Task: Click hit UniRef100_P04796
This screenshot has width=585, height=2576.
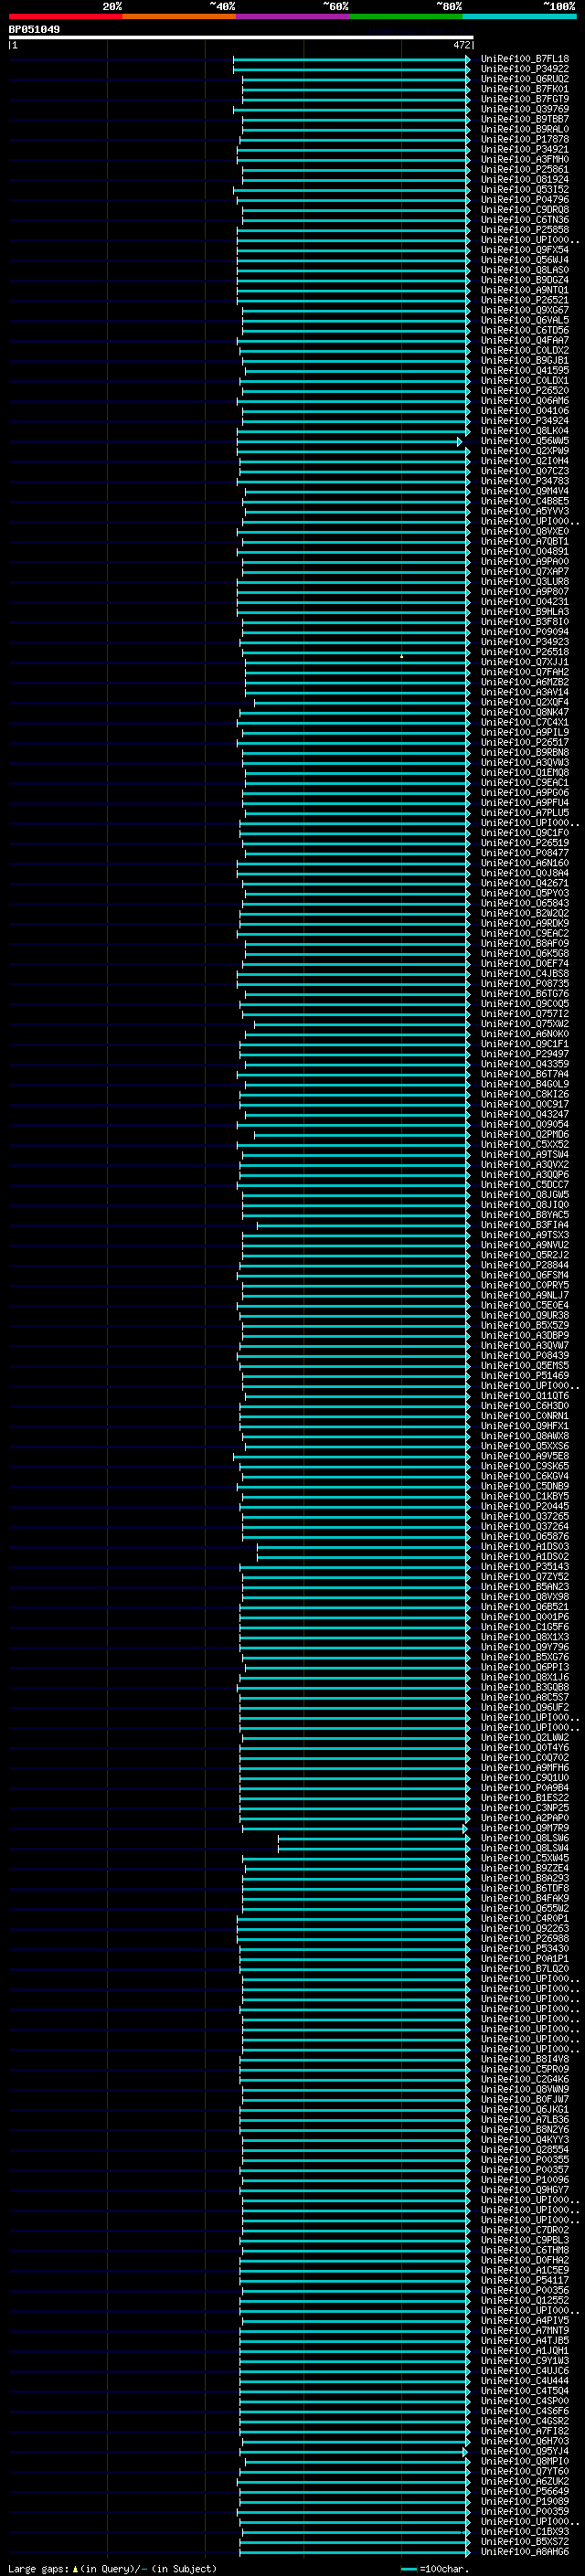Action: tap(524, 200)
